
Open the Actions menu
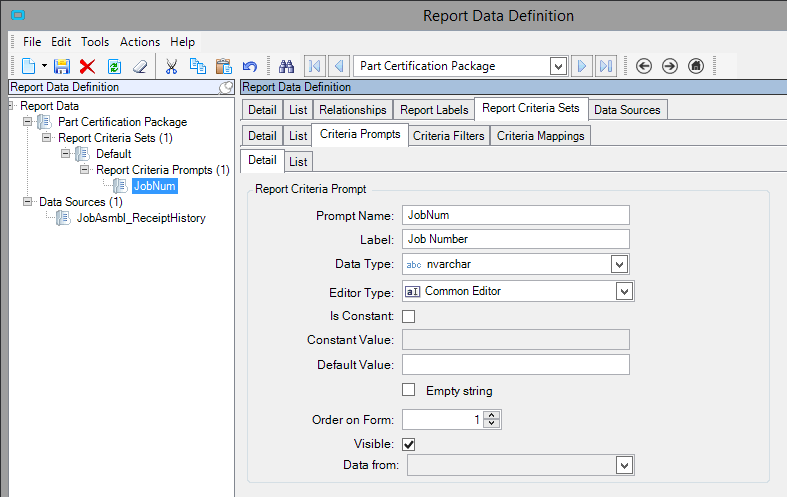point(139,42)
